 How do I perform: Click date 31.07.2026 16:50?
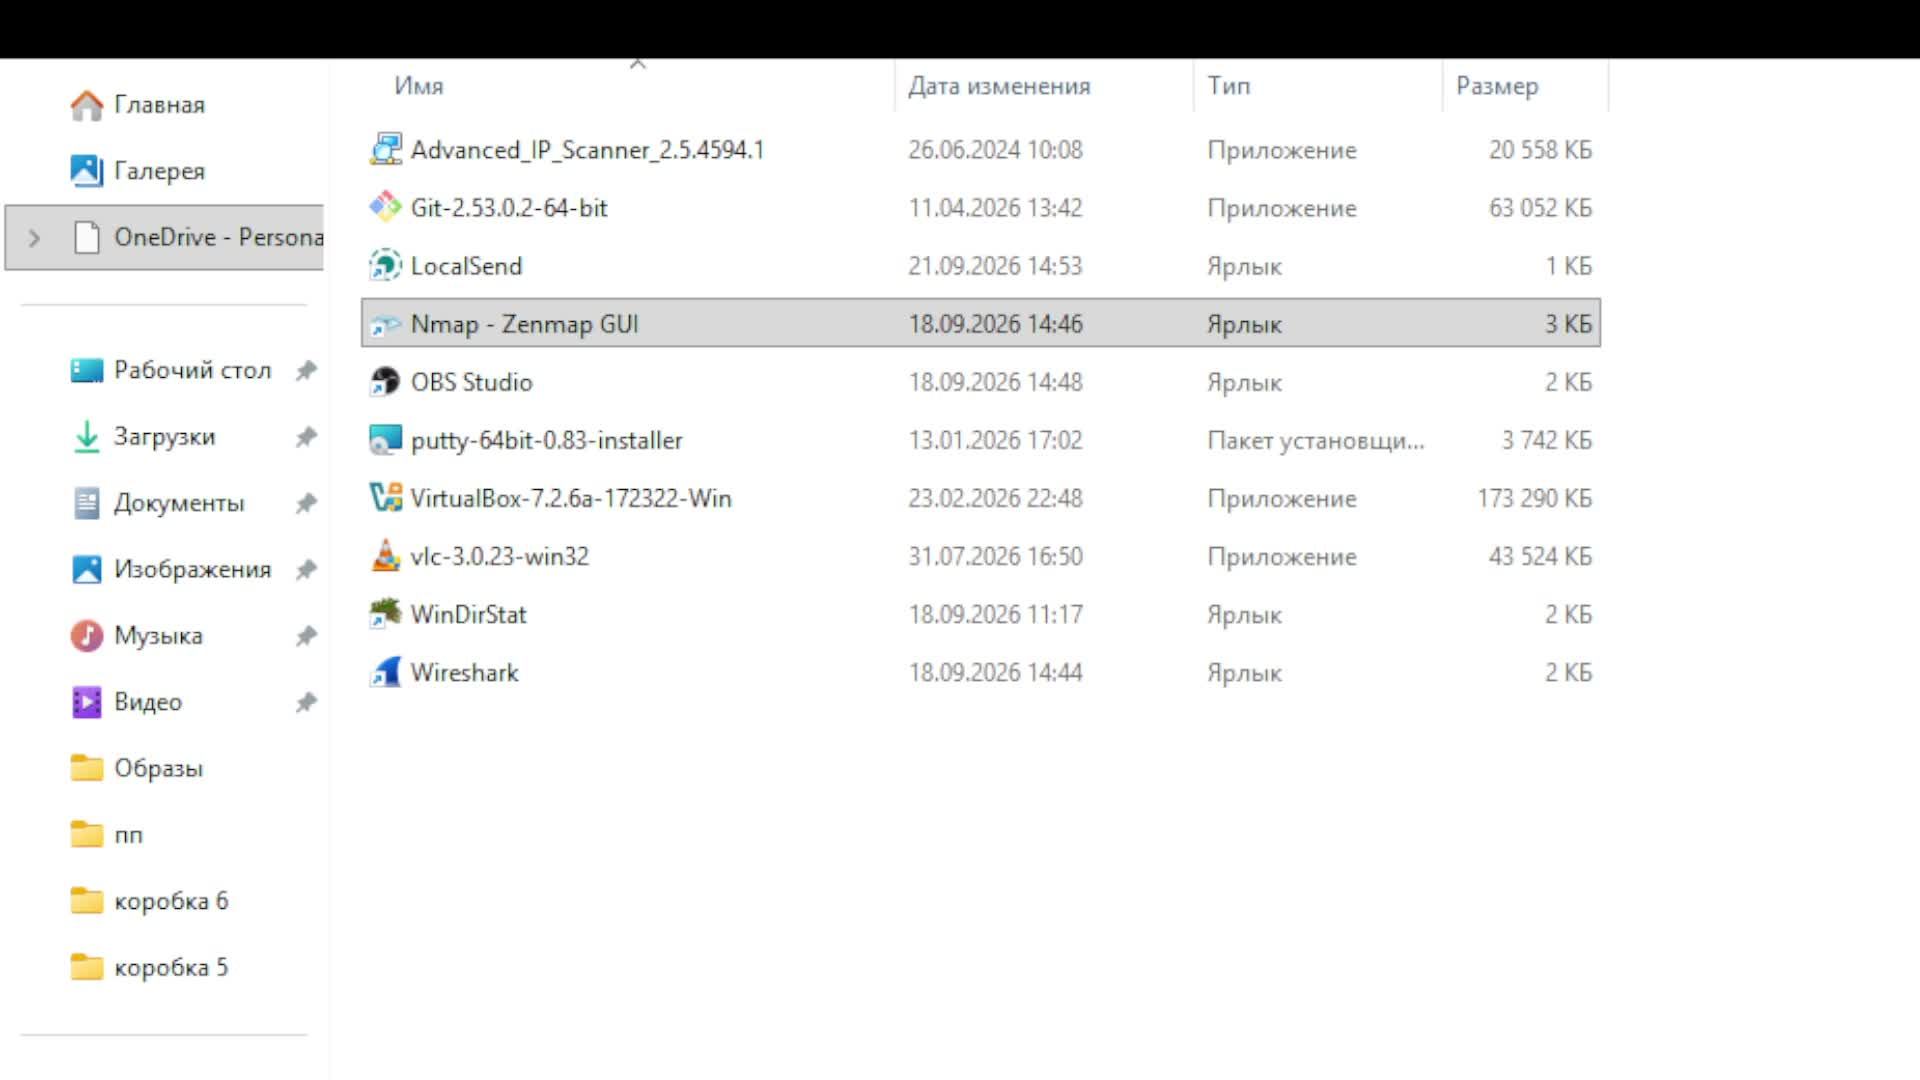point(995,556)
